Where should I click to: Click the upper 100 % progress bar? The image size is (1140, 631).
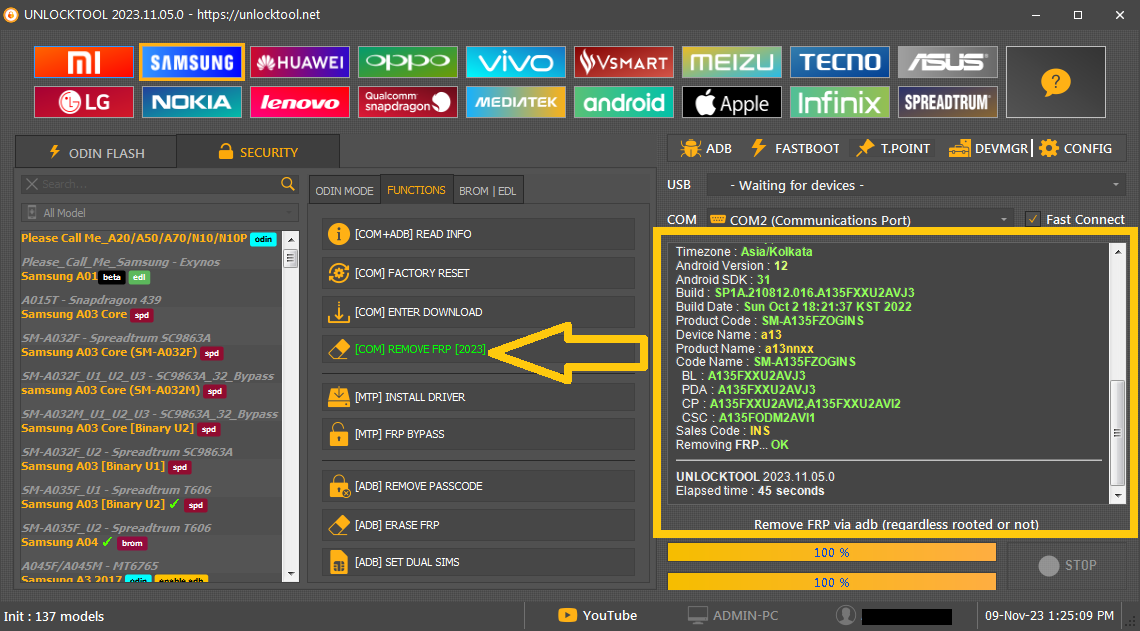click(x=832, y=552)
